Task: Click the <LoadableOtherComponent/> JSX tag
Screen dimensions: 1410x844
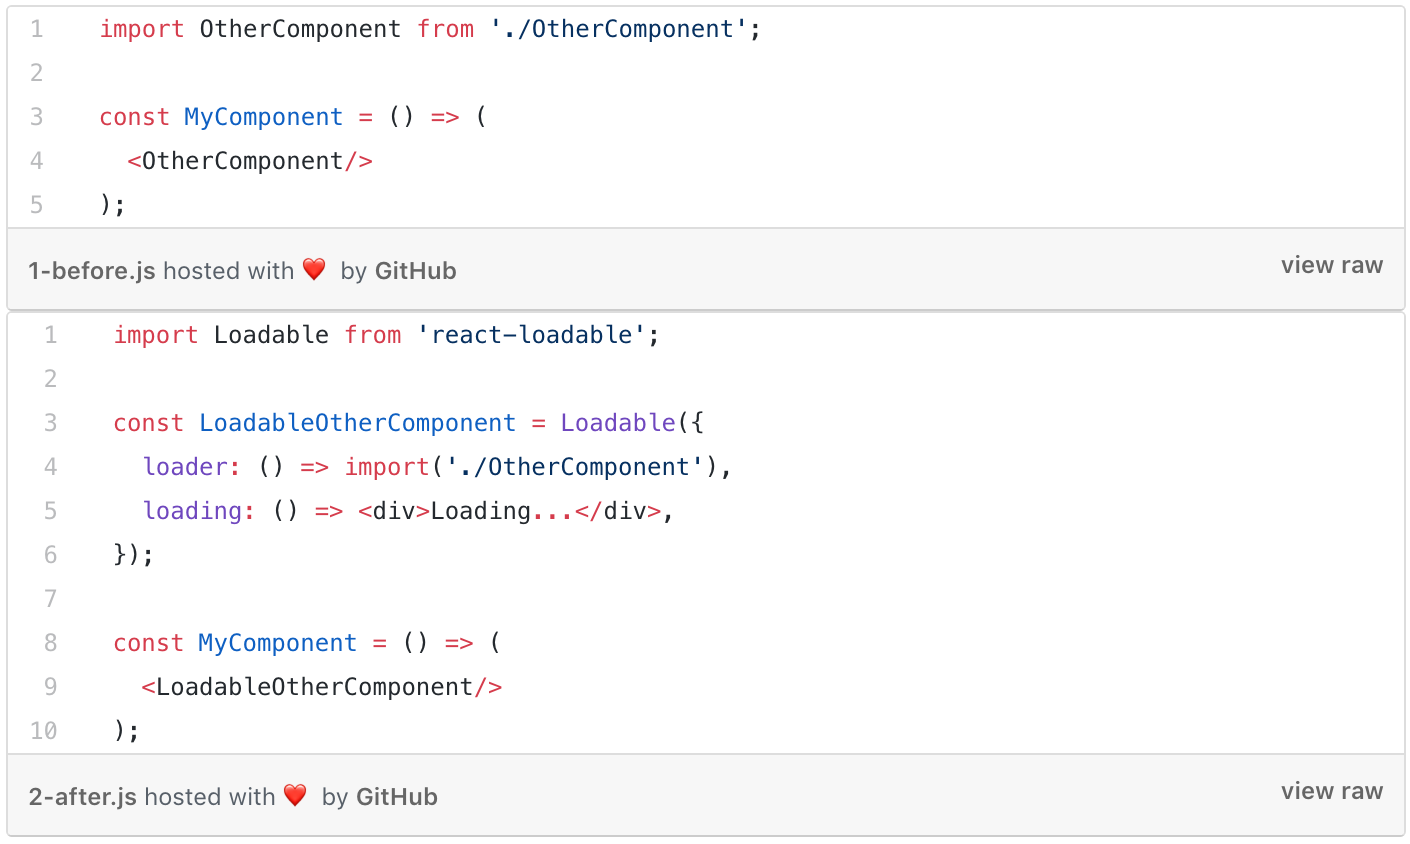Action: [322, 687]
